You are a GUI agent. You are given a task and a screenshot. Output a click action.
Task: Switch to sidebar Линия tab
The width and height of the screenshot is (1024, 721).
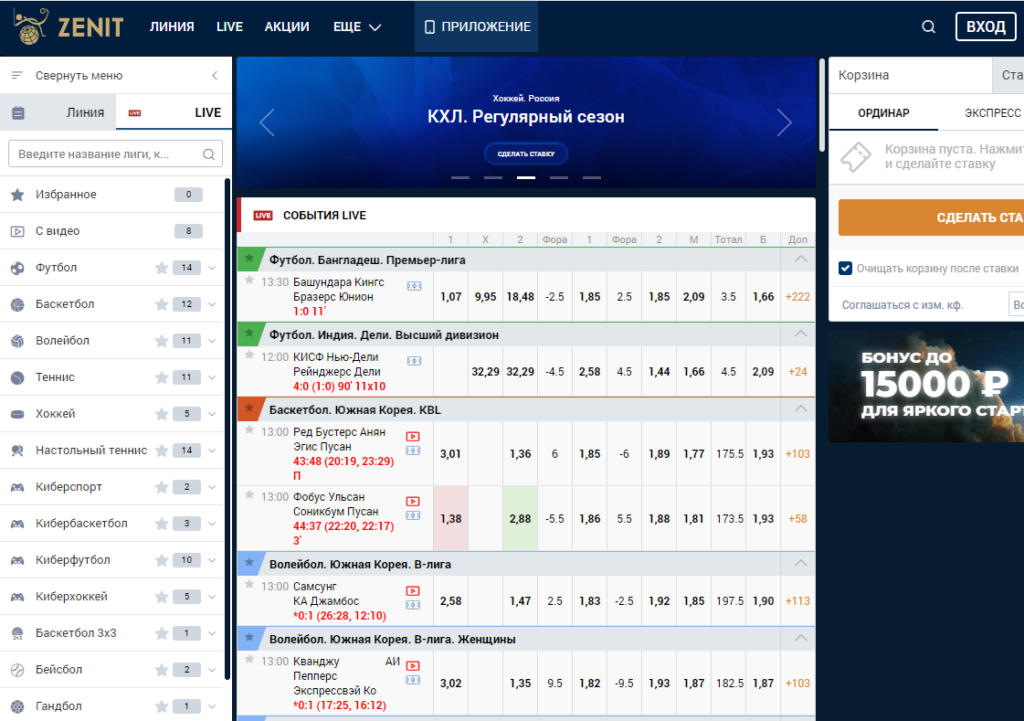tap(58, 112)
